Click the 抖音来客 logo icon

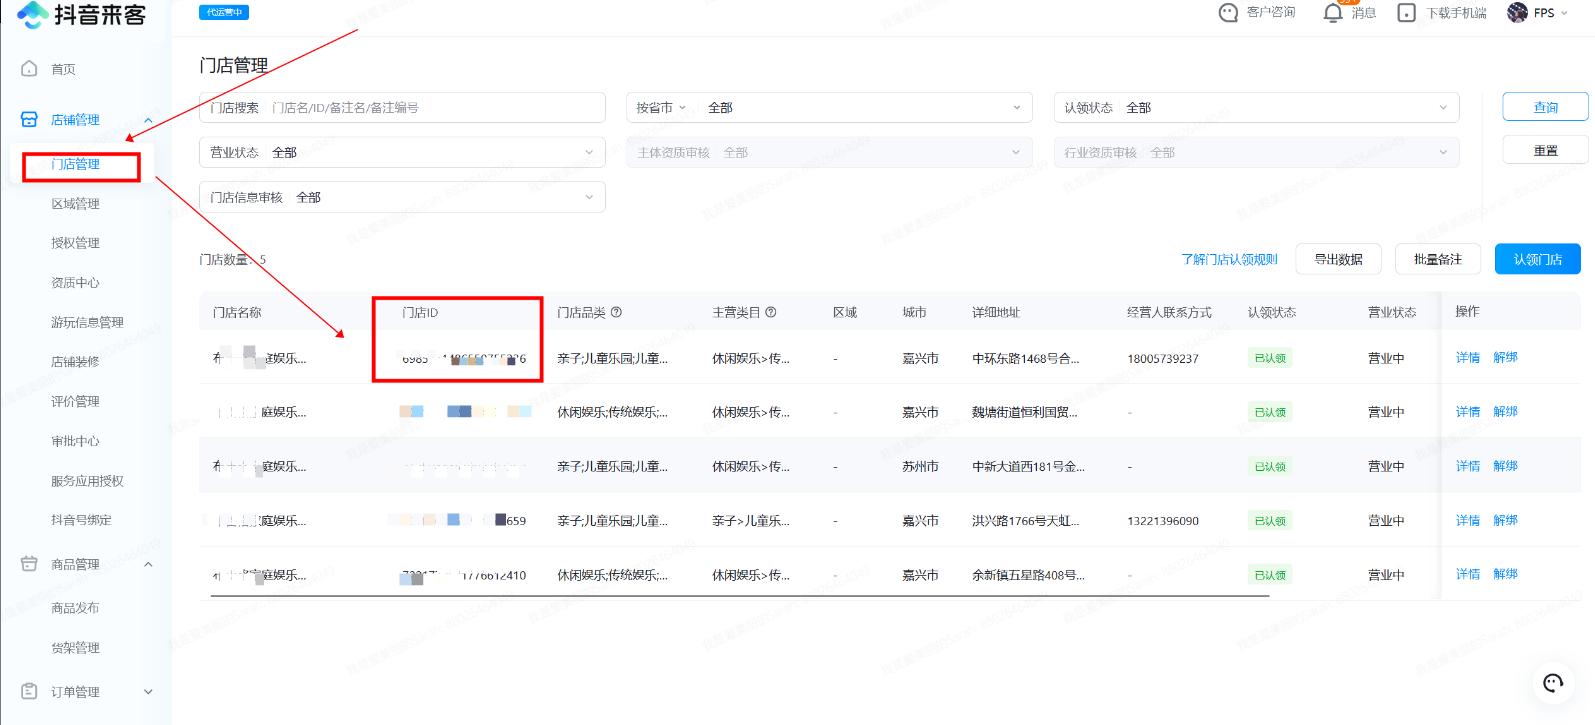click(33, 14)
